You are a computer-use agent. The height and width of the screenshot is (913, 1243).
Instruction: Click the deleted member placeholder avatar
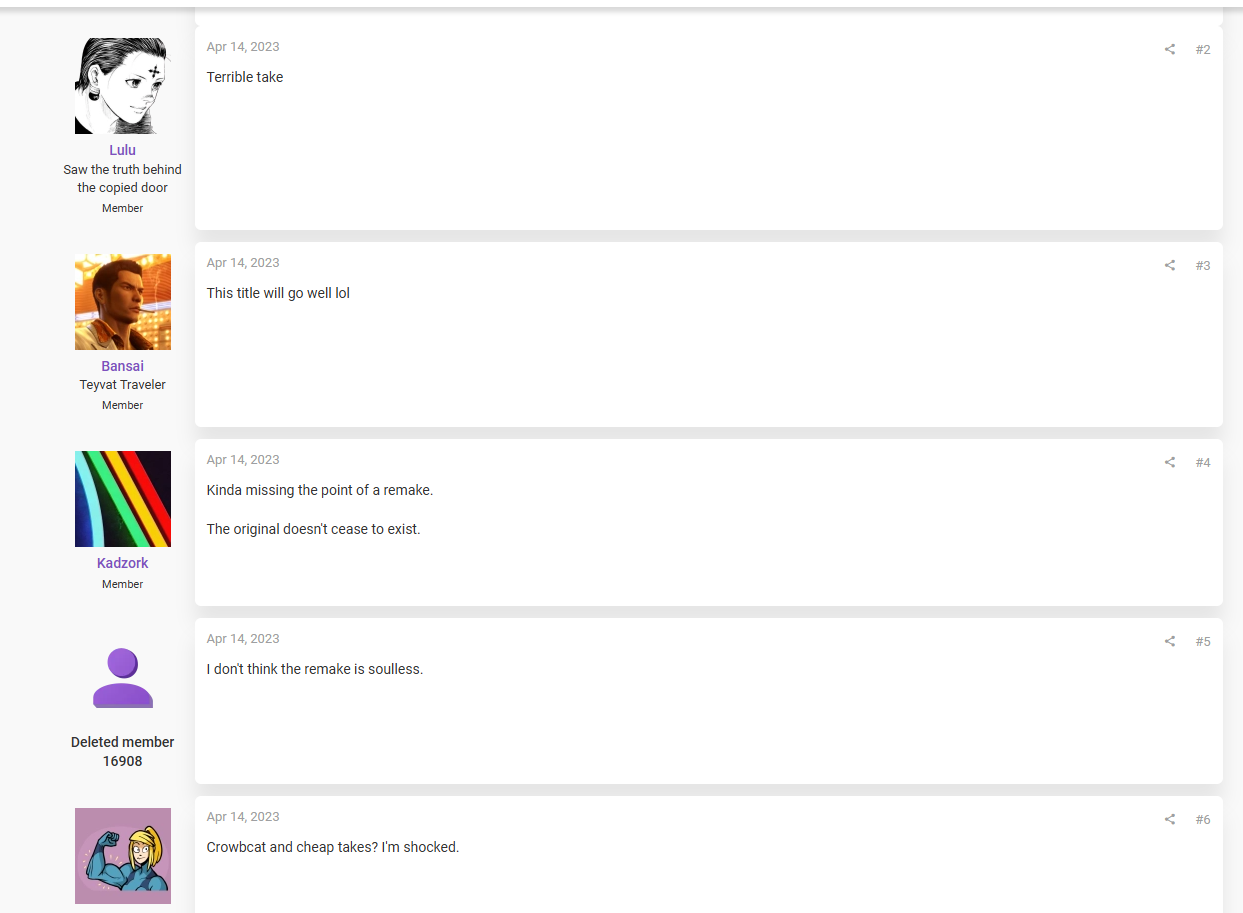(x=123, y=678)
